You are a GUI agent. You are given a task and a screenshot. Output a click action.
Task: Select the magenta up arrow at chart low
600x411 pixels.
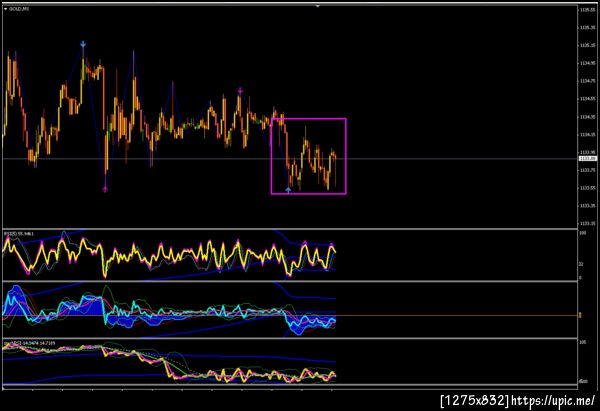(105, 189)
